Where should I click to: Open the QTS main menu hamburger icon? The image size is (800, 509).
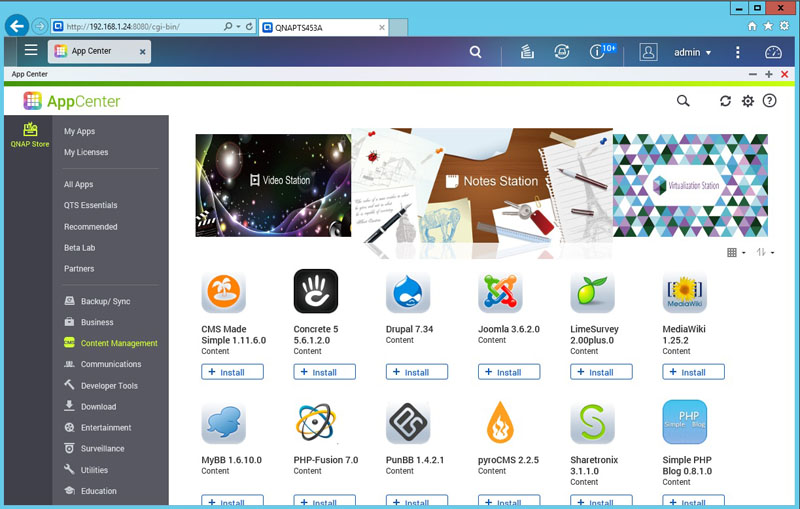click(x=31, y=50)
